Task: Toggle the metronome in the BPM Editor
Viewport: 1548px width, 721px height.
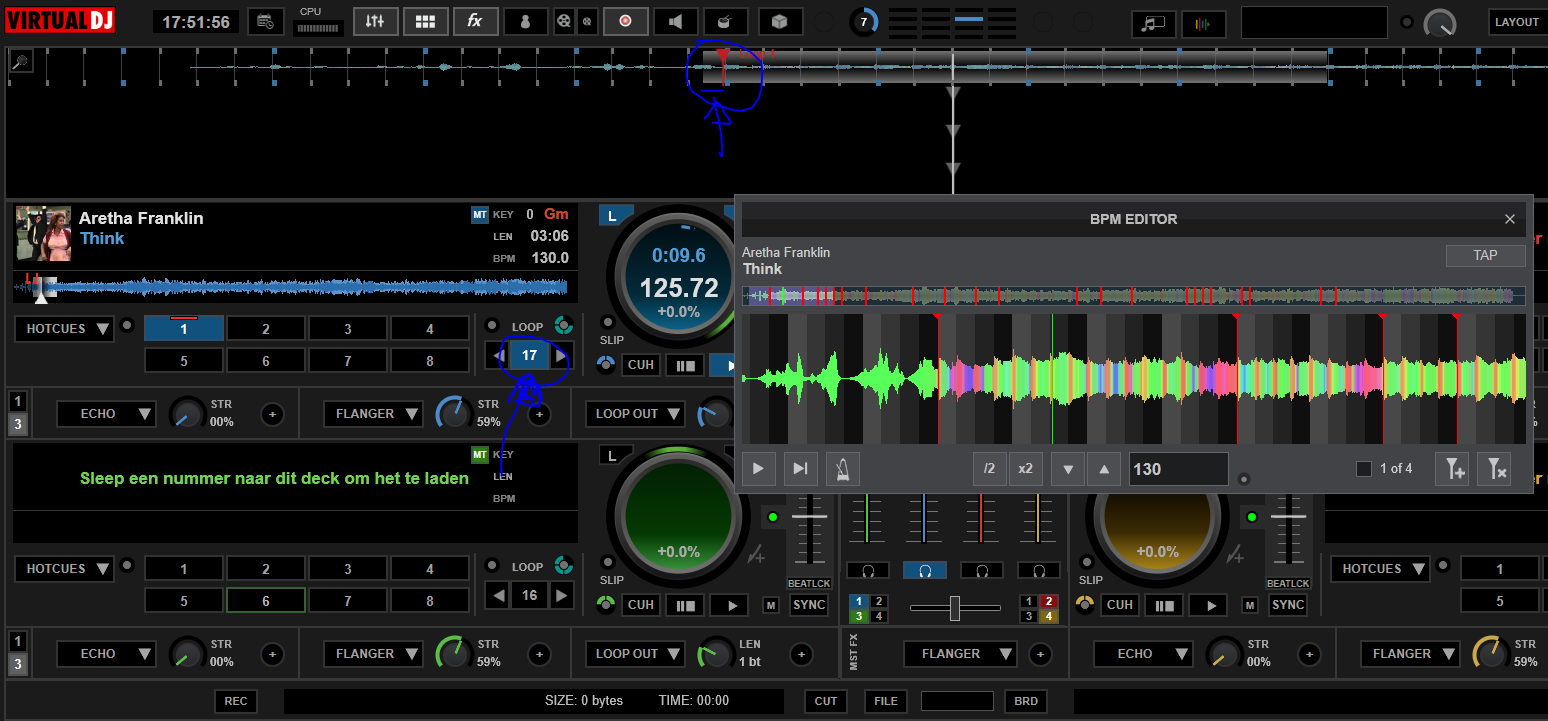Action: (843, 468)
